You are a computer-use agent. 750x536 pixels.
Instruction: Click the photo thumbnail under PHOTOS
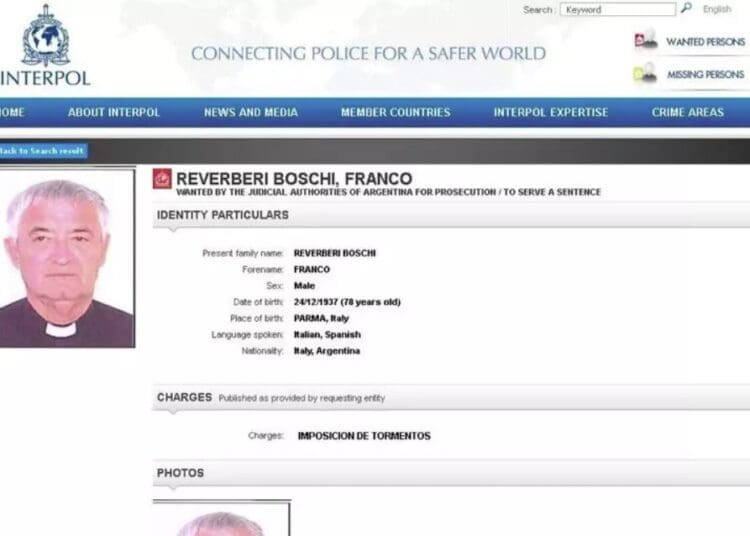[x=221, y=518]
